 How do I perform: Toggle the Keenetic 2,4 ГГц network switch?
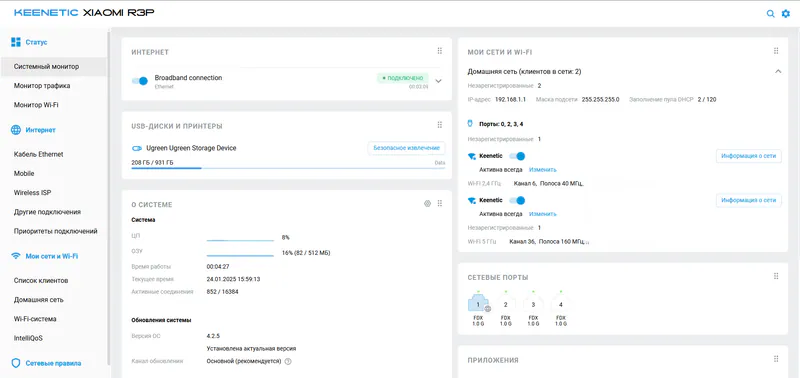[517, 156]
